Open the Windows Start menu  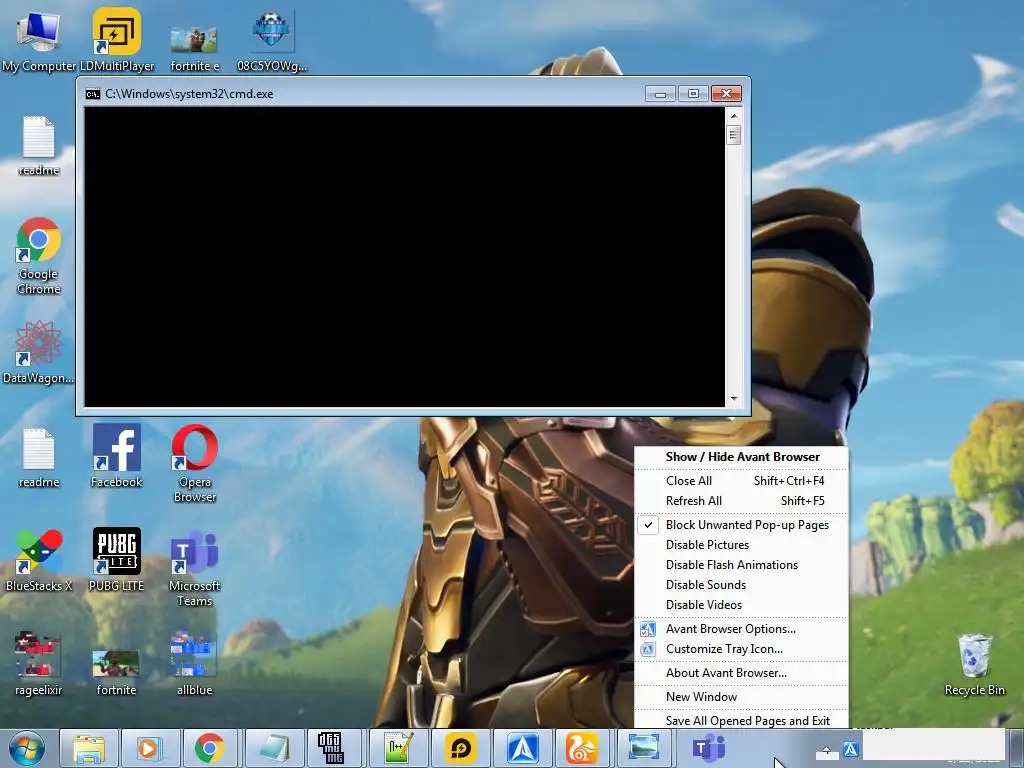point(27,748)
